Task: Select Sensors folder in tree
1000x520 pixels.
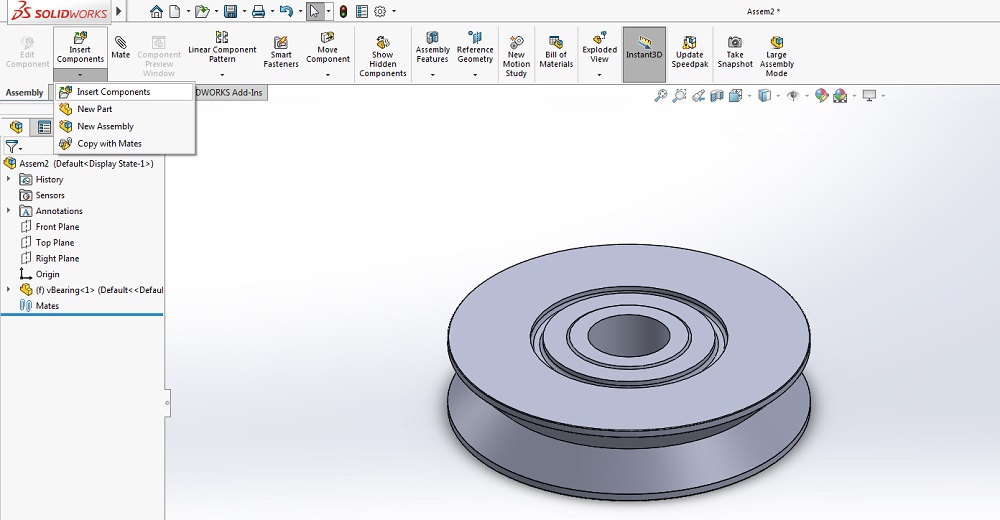Action: click(x=42, y=195)
